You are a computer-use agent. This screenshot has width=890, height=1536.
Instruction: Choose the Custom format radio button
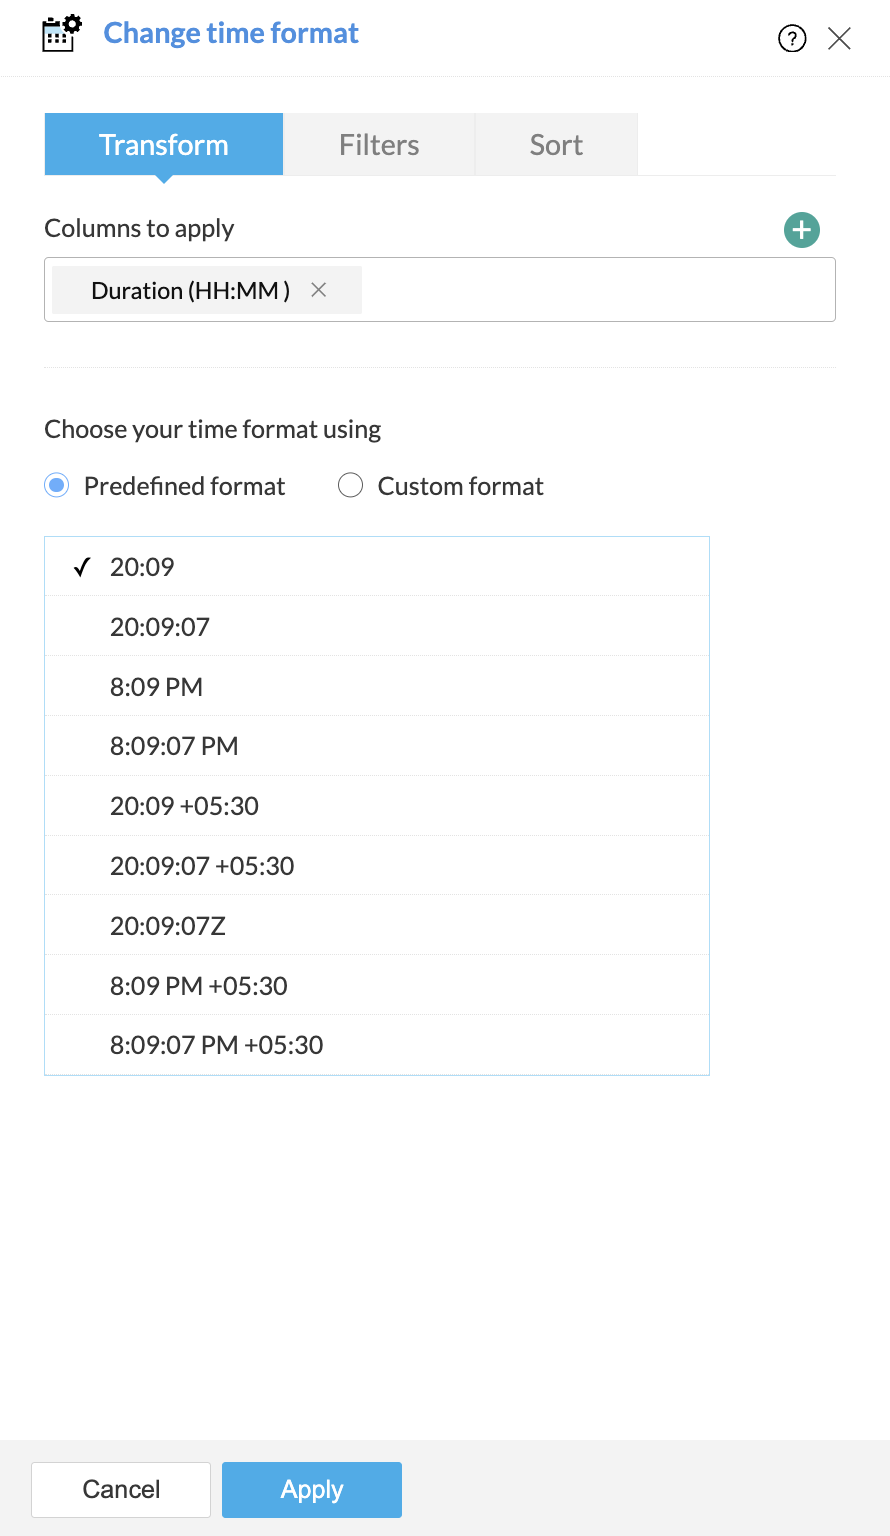click(350, 486)
